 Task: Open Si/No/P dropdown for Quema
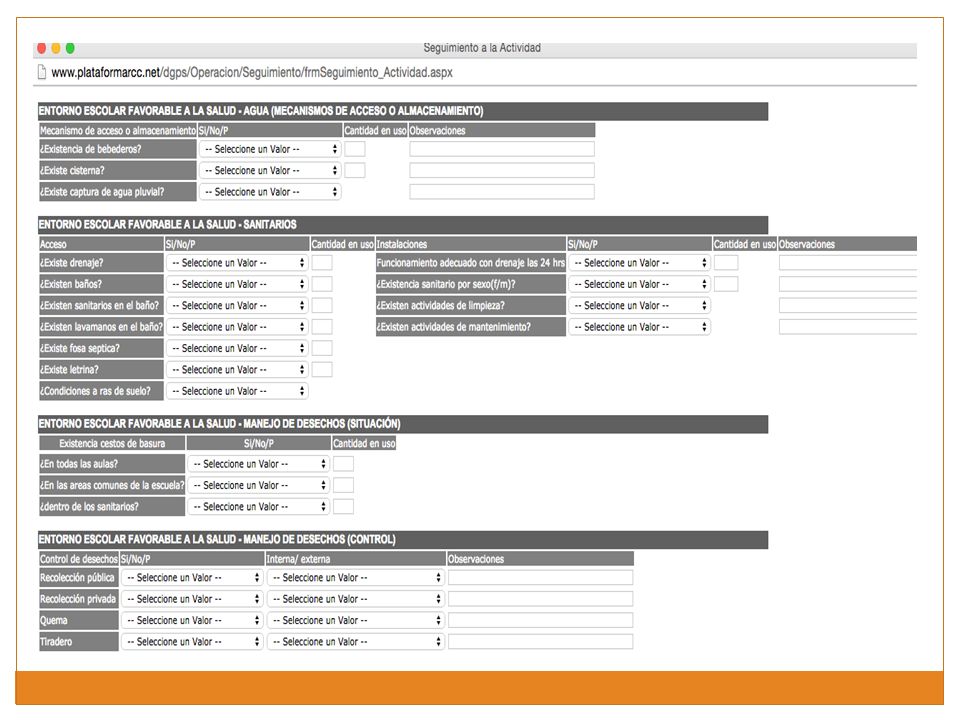(x=192, y=620)
